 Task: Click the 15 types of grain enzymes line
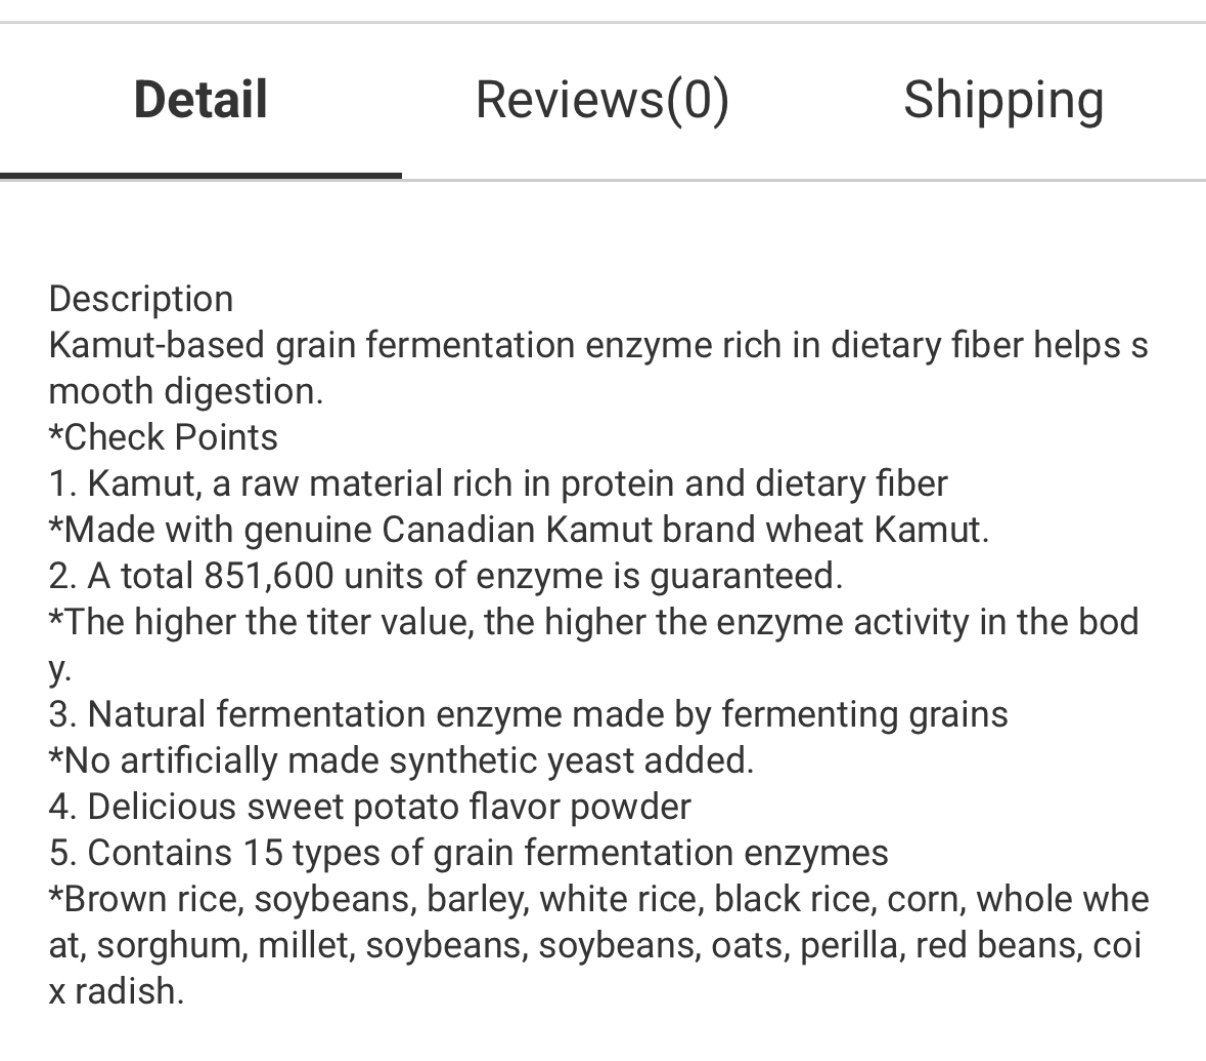(468, 852)
